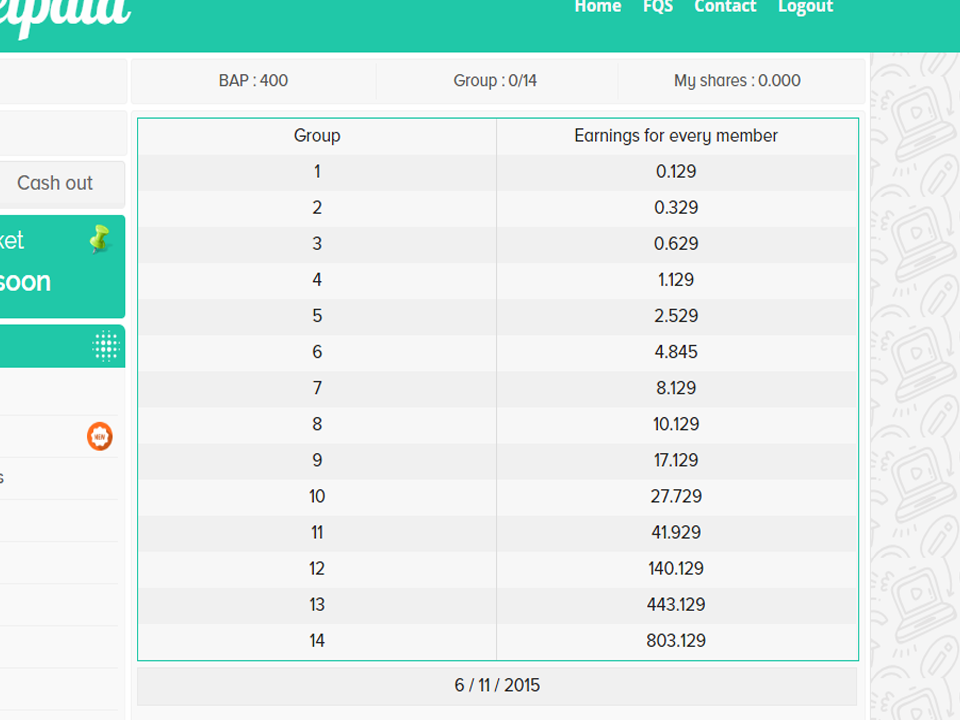Select the group 6 earnings value 4.845
The image size is (960, 720).
[x=676, y=352]
